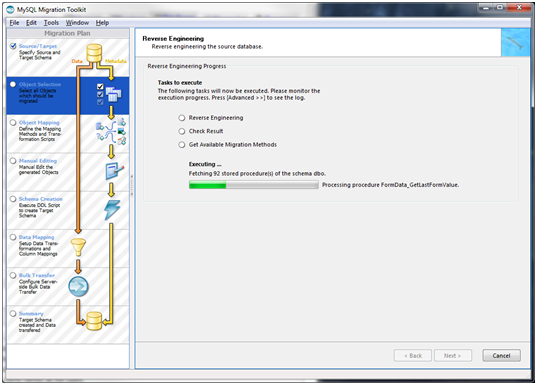Click the source database cylinder icon
This screenshot has height=385, width=537.
[x=94, y=53]
